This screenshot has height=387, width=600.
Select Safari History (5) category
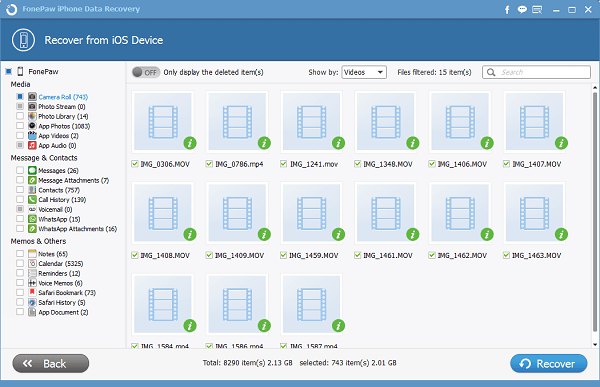pos(62,302)
